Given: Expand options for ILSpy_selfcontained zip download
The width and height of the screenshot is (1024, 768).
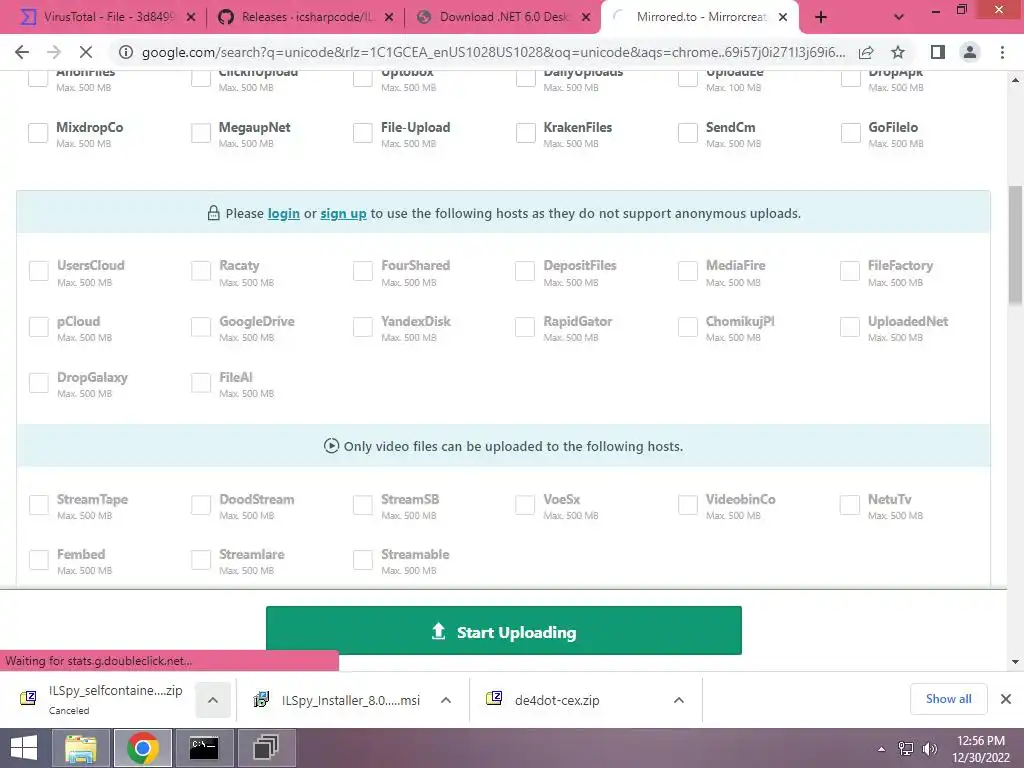Looking at the screenshot, I should 213,700.
